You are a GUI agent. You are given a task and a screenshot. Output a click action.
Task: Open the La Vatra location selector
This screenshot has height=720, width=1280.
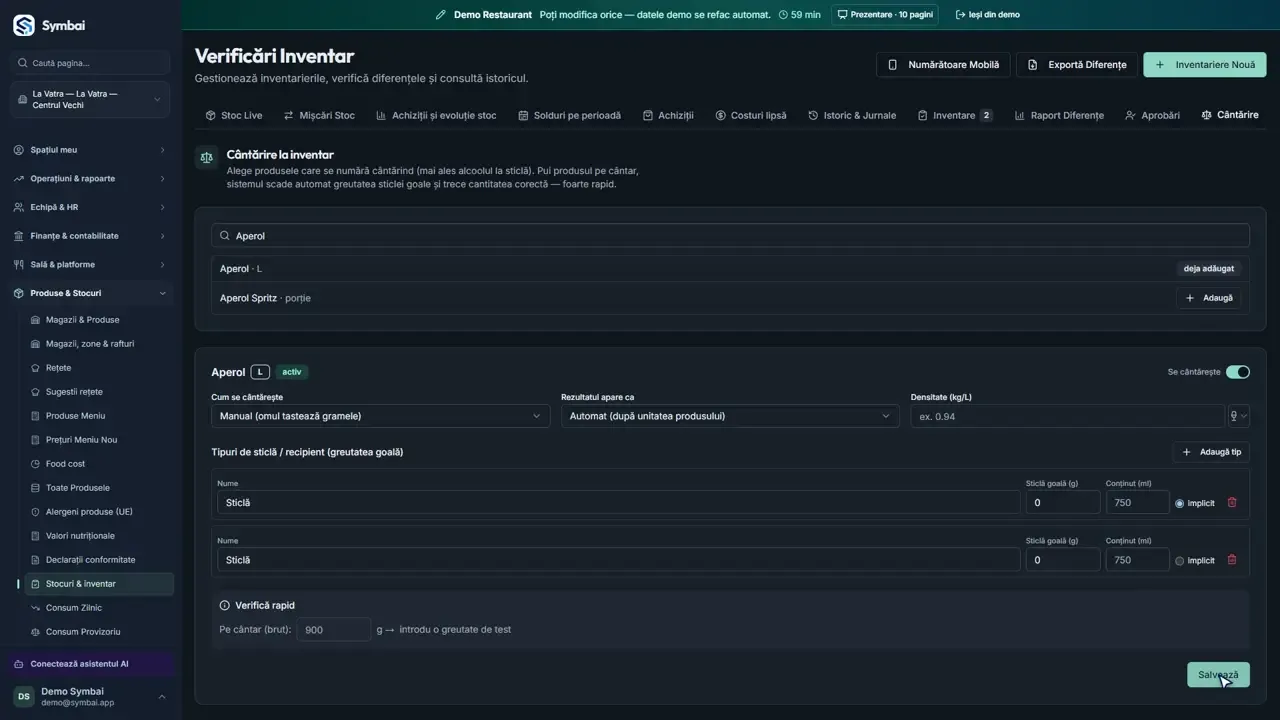point(91,99)
